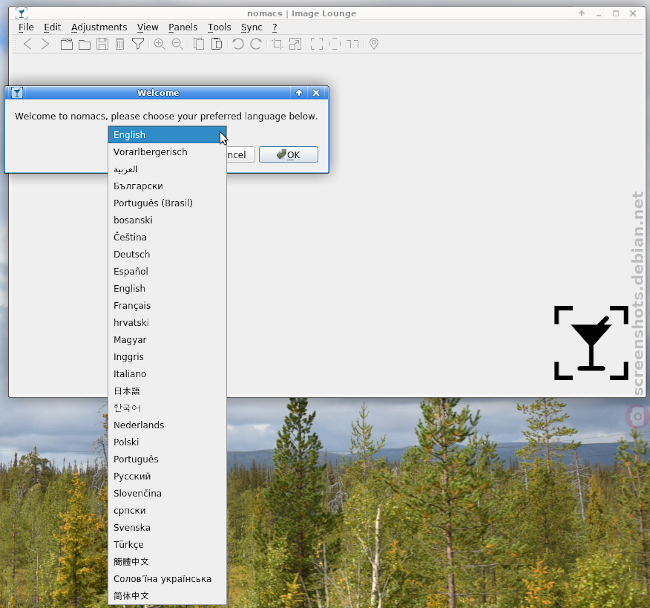Open the Panels menu
This screenshot has width=650, height=608.
183,27
